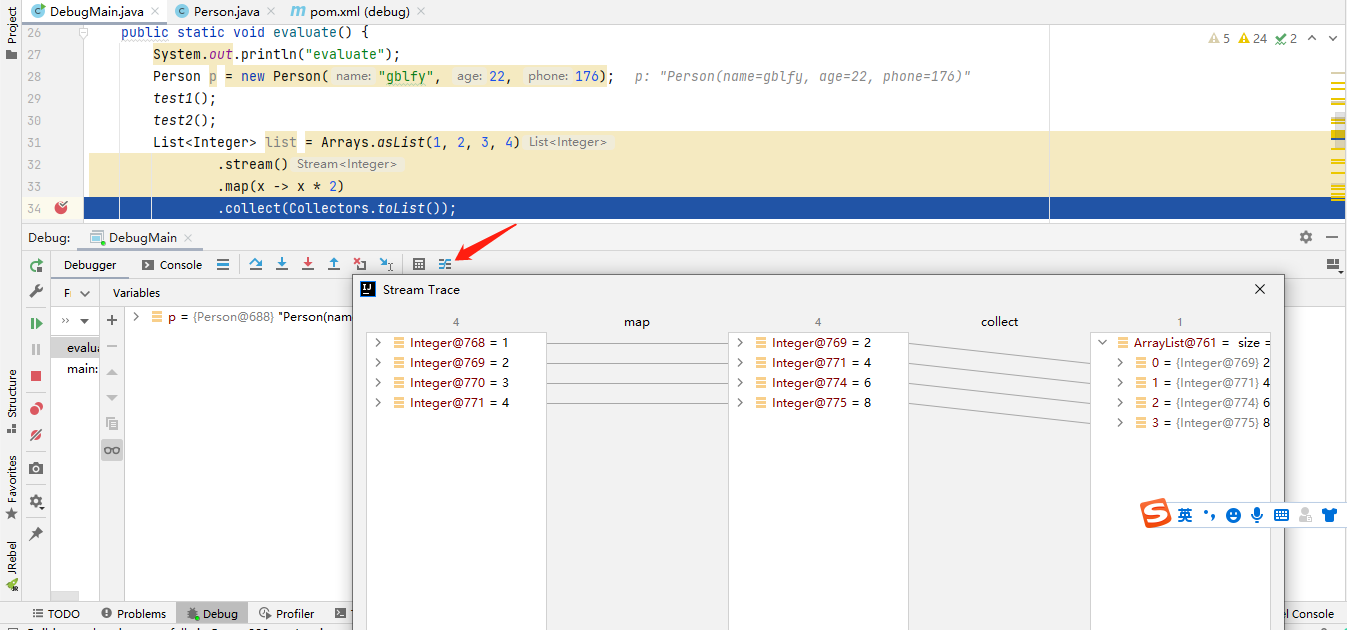Screen dimensions: 1347x630
Task: Toggle the breakpoint on line 34
Action: [61, 208]
